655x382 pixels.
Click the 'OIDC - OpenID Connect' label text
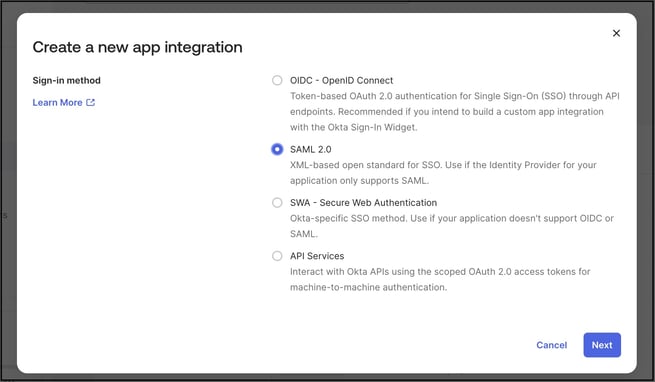(341, 80)
